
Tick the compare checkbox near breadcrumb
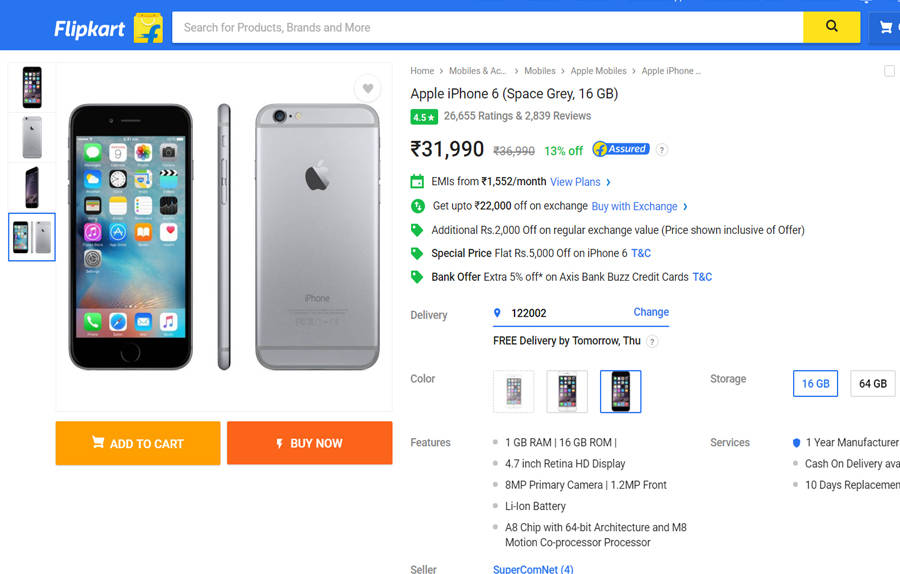[890, 71]
